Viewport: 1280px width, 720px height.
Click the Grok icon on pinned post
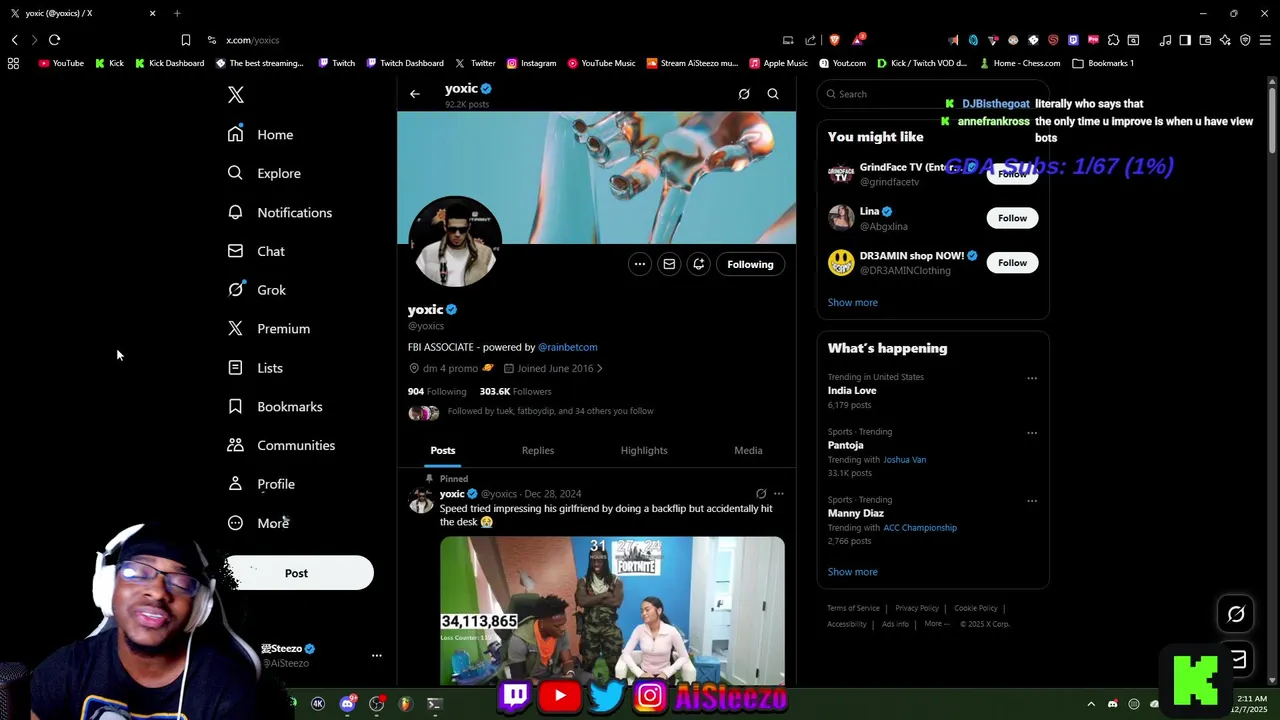coord(761,494)
